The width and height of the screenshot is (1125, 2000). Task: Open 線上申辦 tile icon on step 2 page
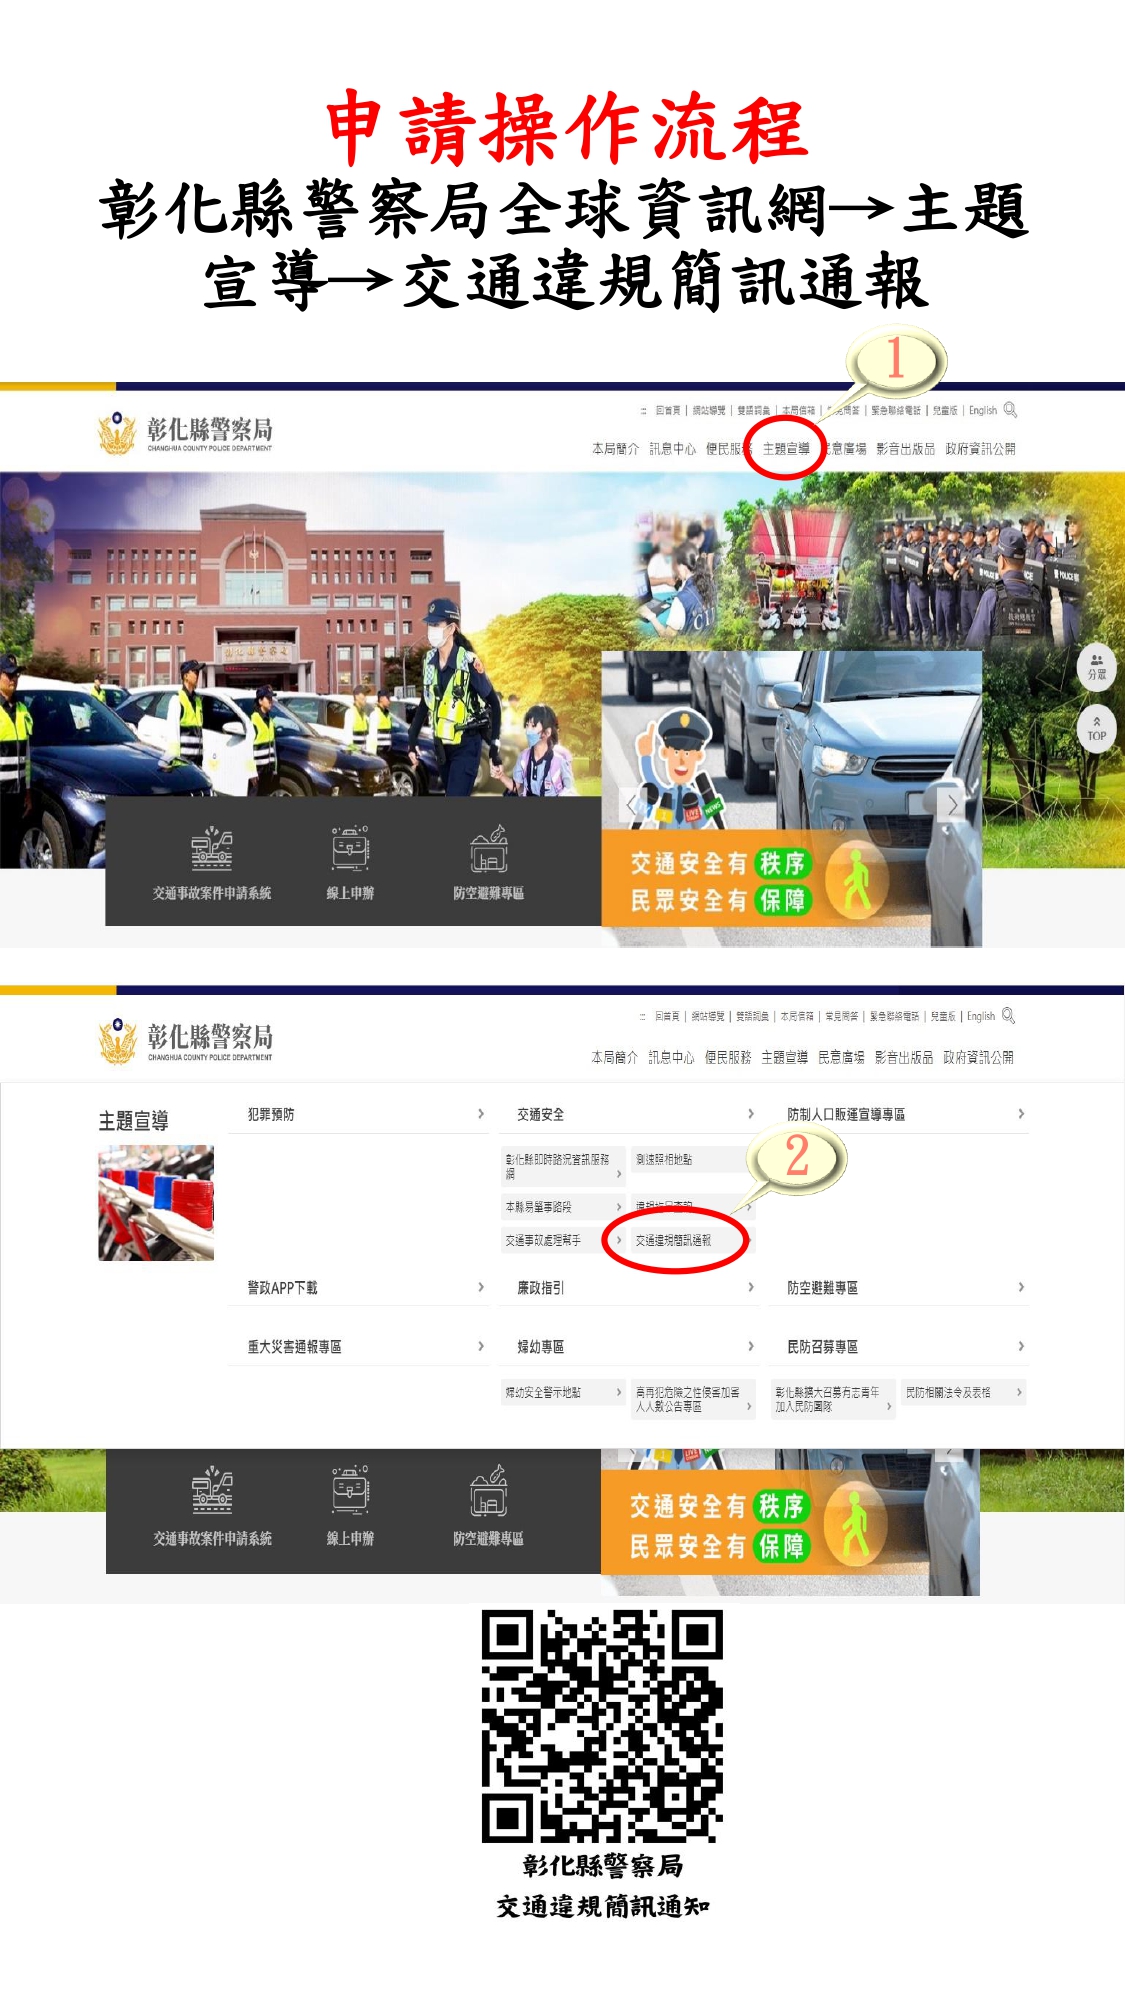click(350, 1490)
